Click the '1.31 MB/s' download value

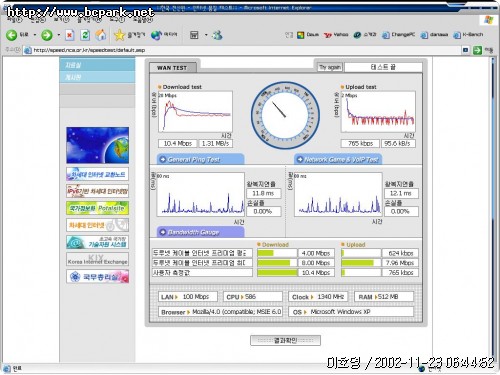(216, 144)
